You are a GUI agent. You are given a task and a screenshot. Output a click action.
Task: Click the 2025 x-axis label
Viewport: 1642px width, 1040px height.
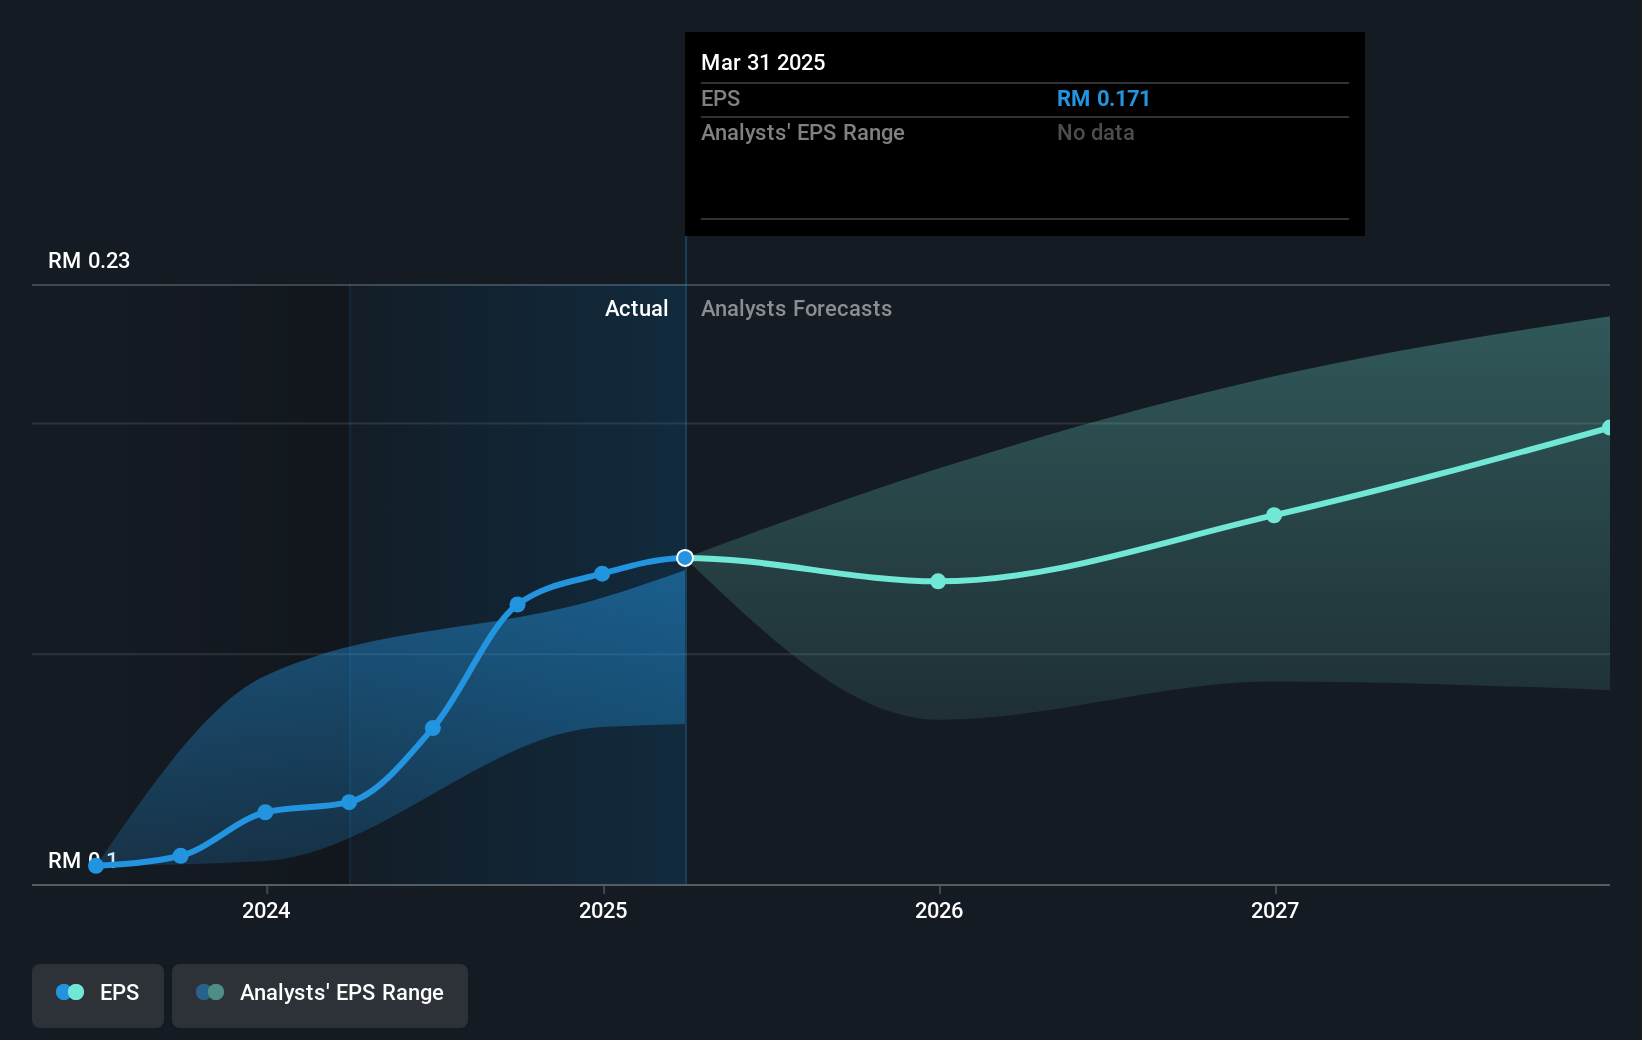(603, 910)
